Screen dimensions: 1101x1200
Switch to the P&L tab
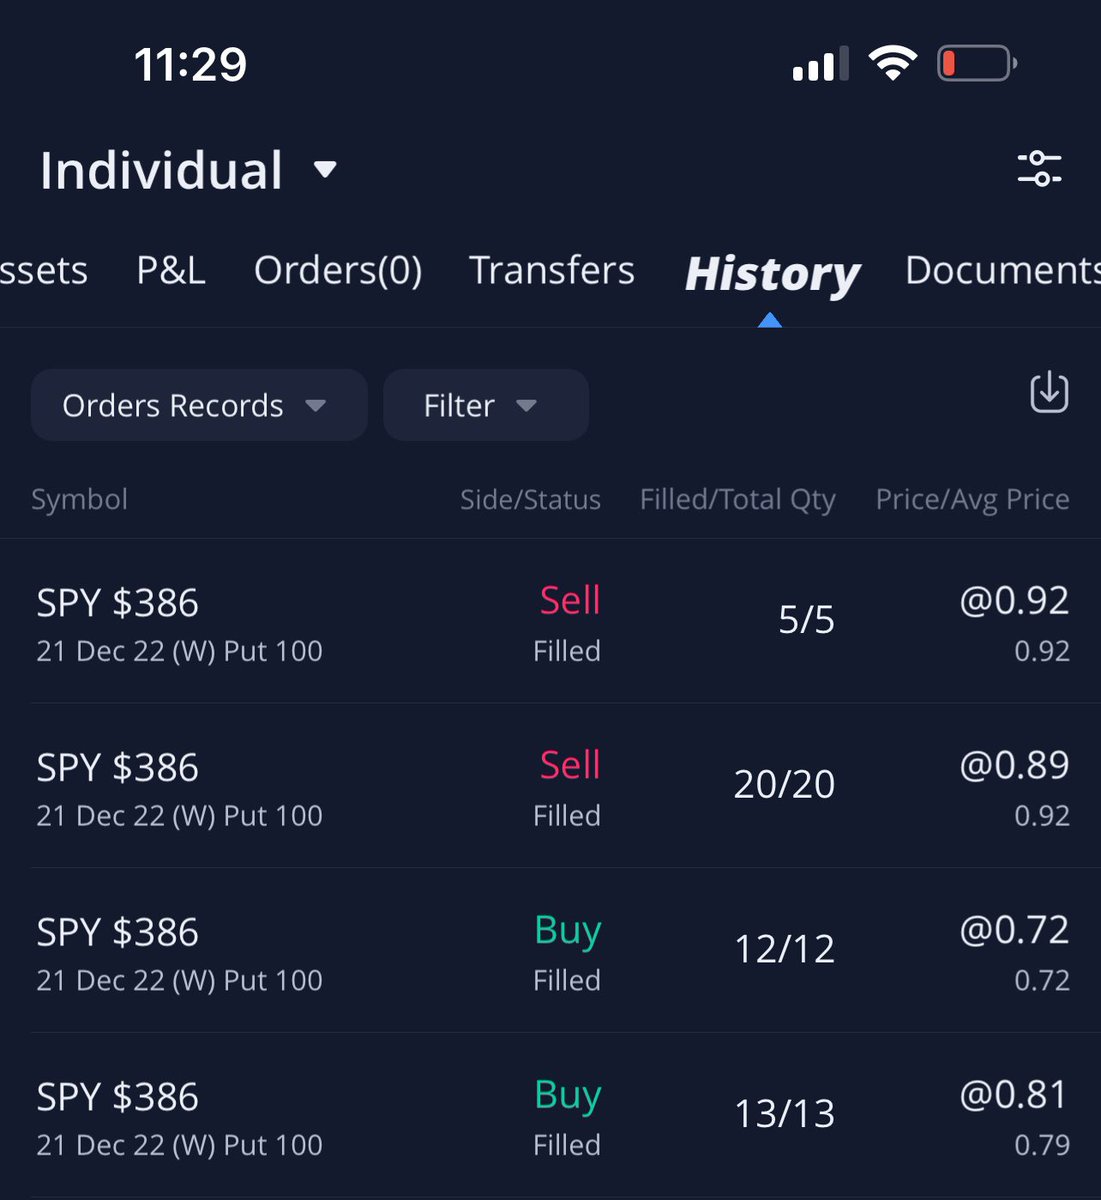171,270
